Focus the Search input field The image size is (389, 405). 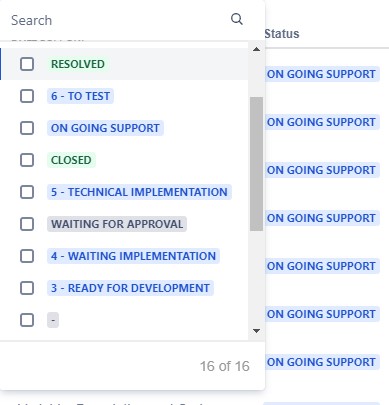118,20
